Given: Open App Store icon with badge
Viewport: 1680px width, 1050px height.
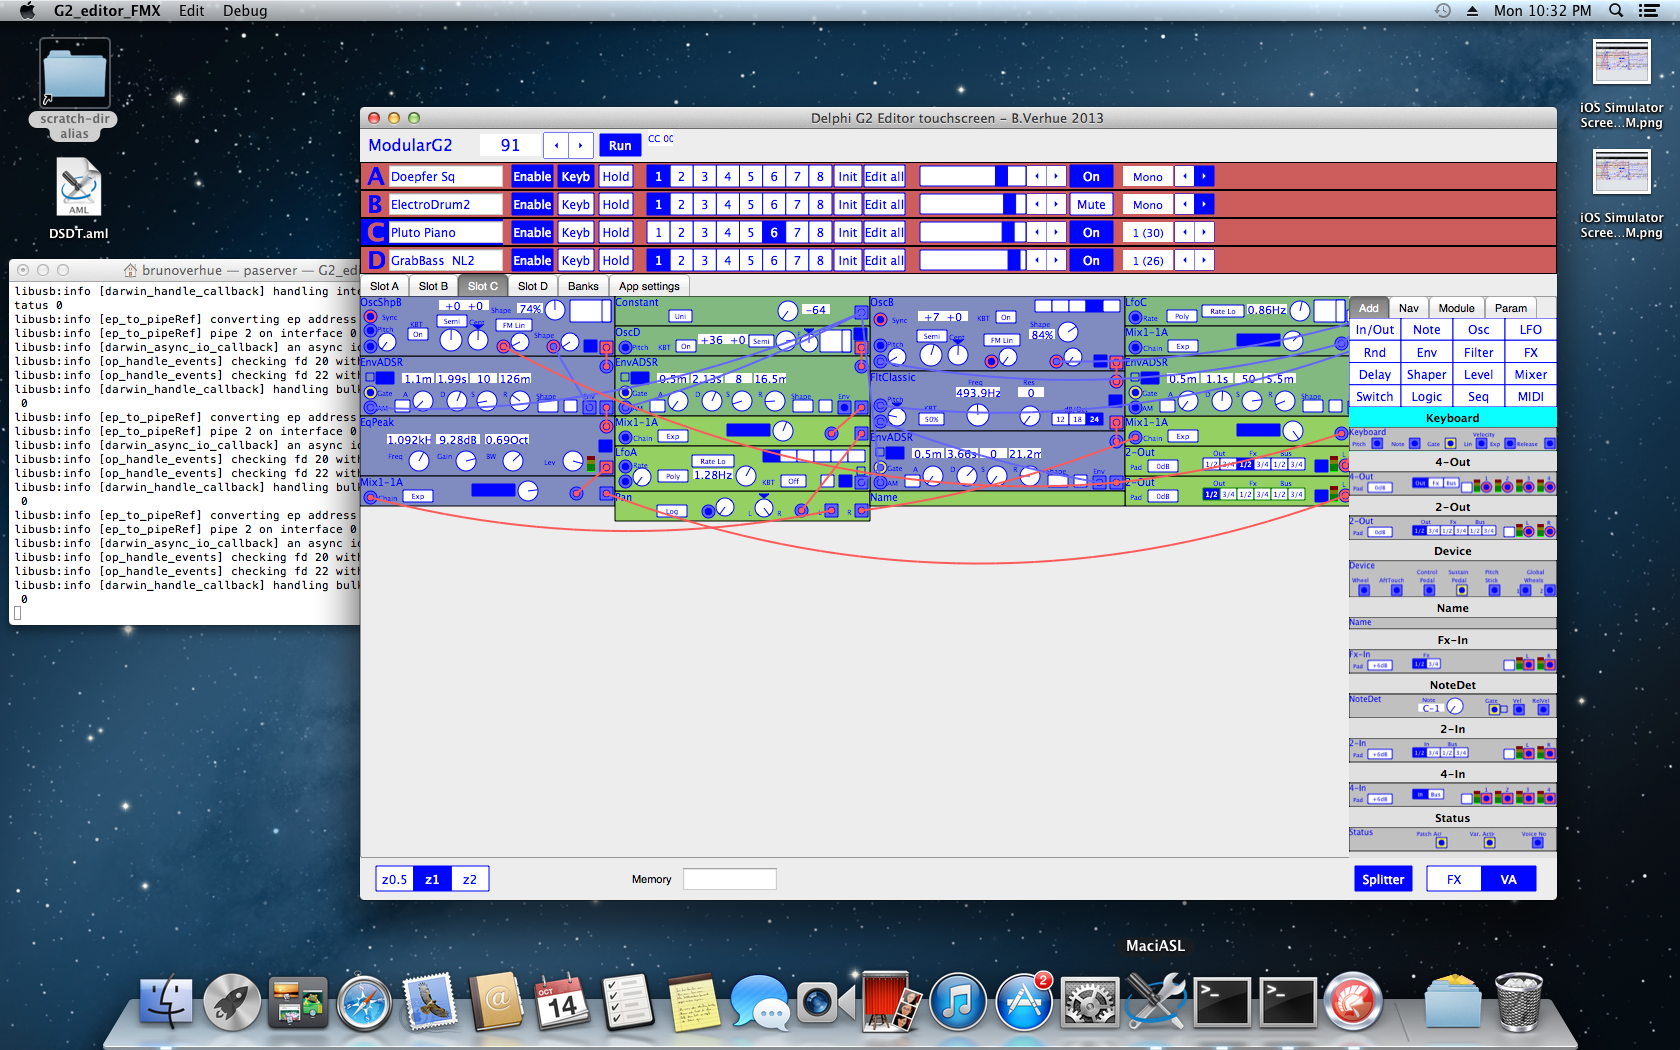Looking at the screenshot, I should pyautogui.click(x=1024, y=1001).
